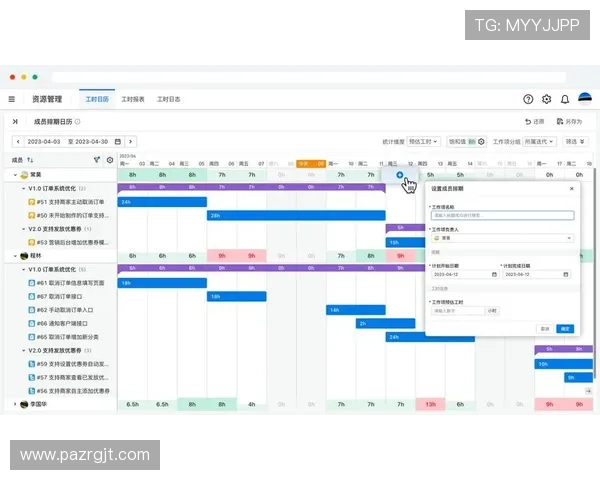The image size is (600, 480).
Task: Expand the member row 李国华
Action: [x=15, y=404]
